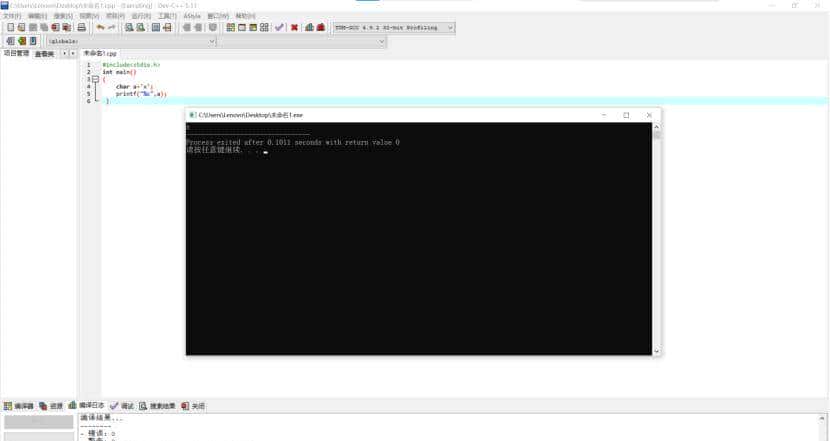Switch to the 资源 bottom tab
The height and width of the screenshot is (441, 830).
(51, 406)
